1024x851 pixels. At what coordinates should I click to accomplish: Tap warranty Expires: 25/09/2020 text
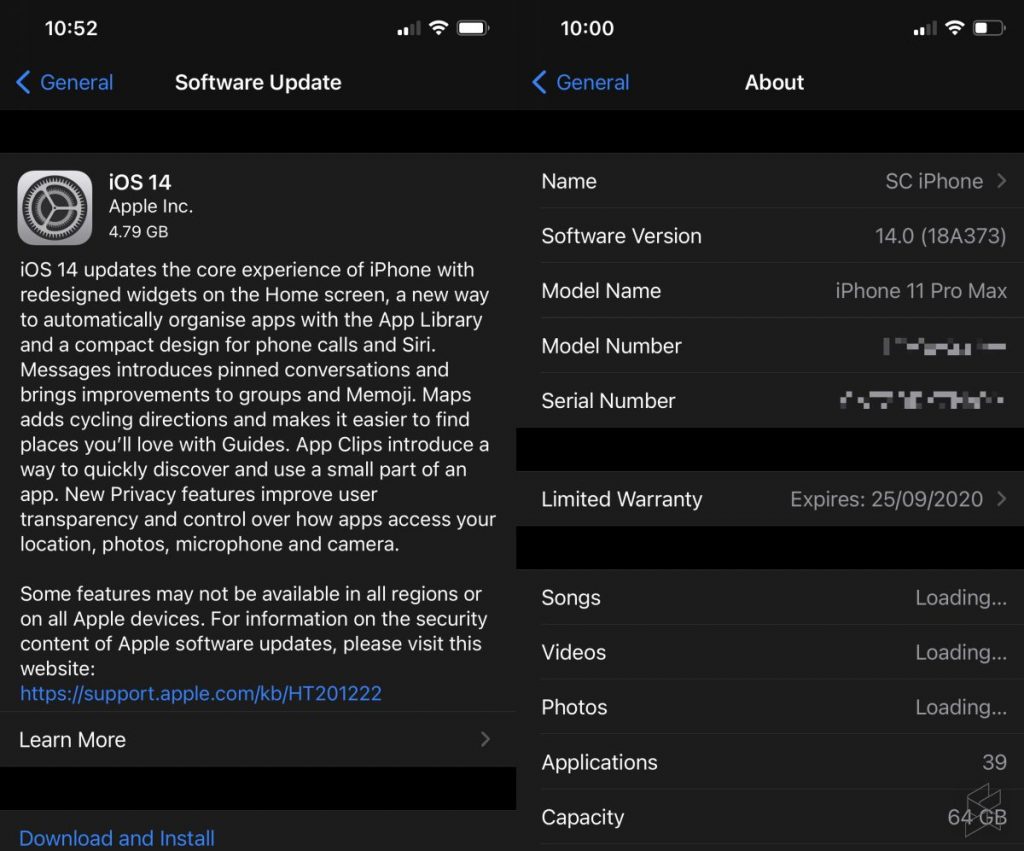(886, 499)
